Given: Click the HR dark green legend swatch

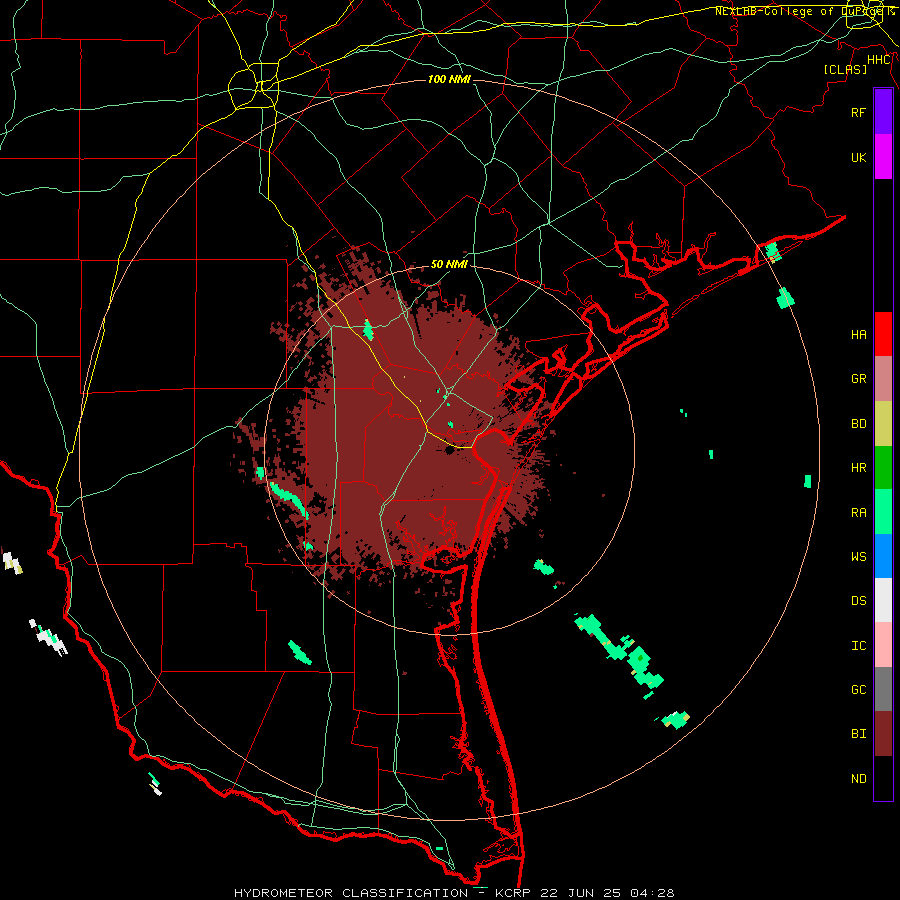Looking at the screenshot, I should pos(883,468).
